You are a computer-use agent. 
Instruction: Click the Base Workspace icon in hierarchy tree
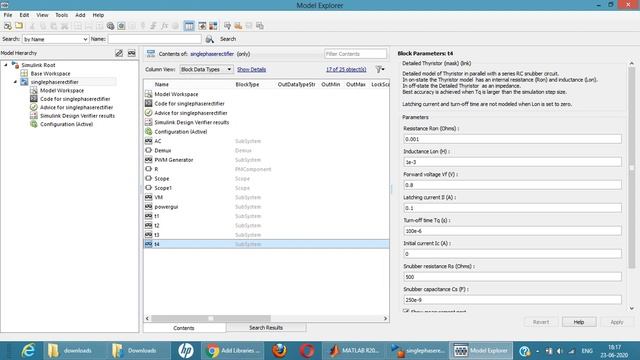[24, 73]
